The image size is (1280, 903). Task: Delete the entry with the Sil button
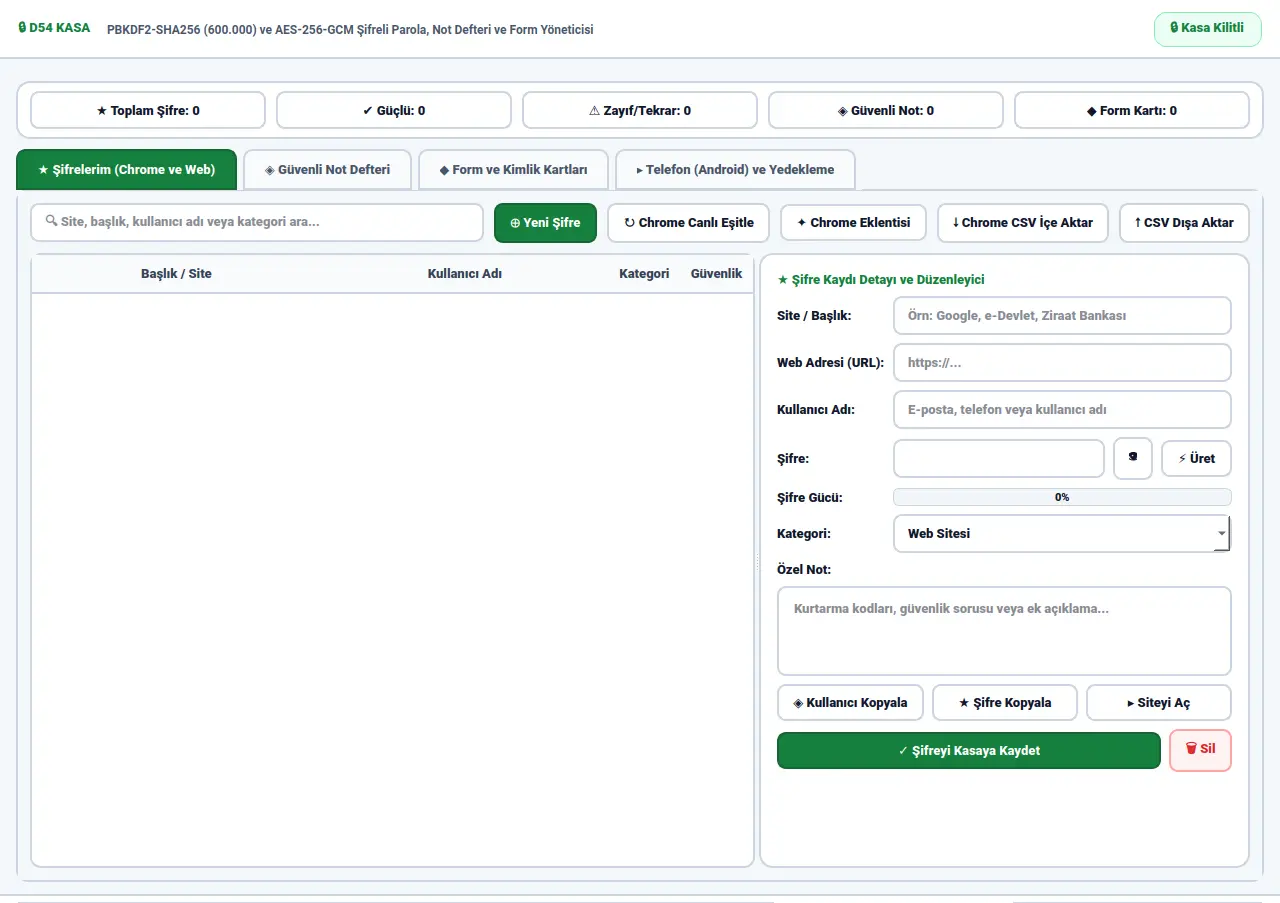click(1200, 750)
